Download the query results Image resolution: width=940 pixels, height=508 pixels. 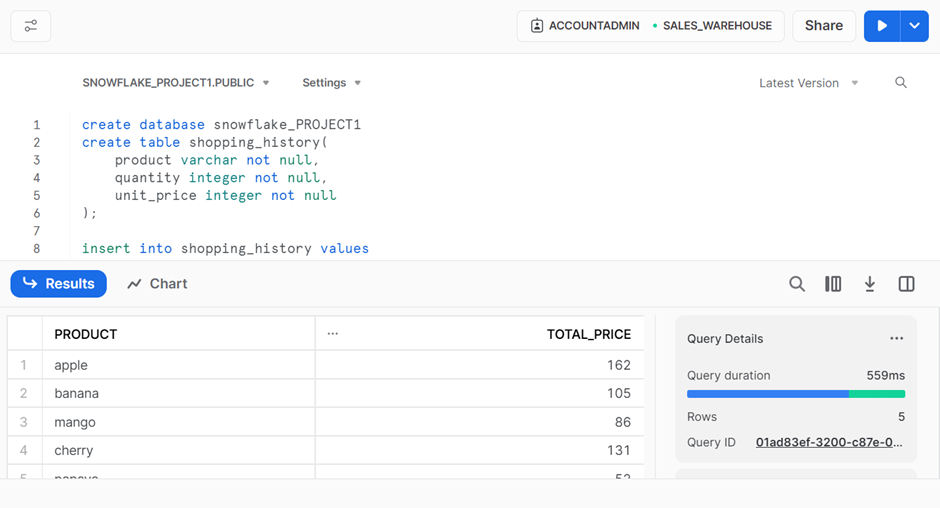[x=870, y=284]
